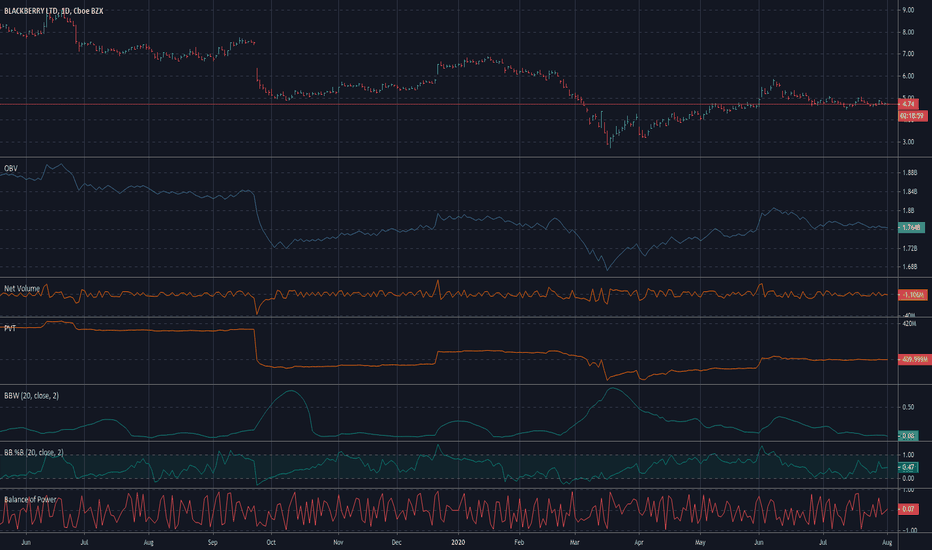Click the 0.07 Balance of Power tag
The width and height of the screenshot is (932, 550).
click(908, 509)
